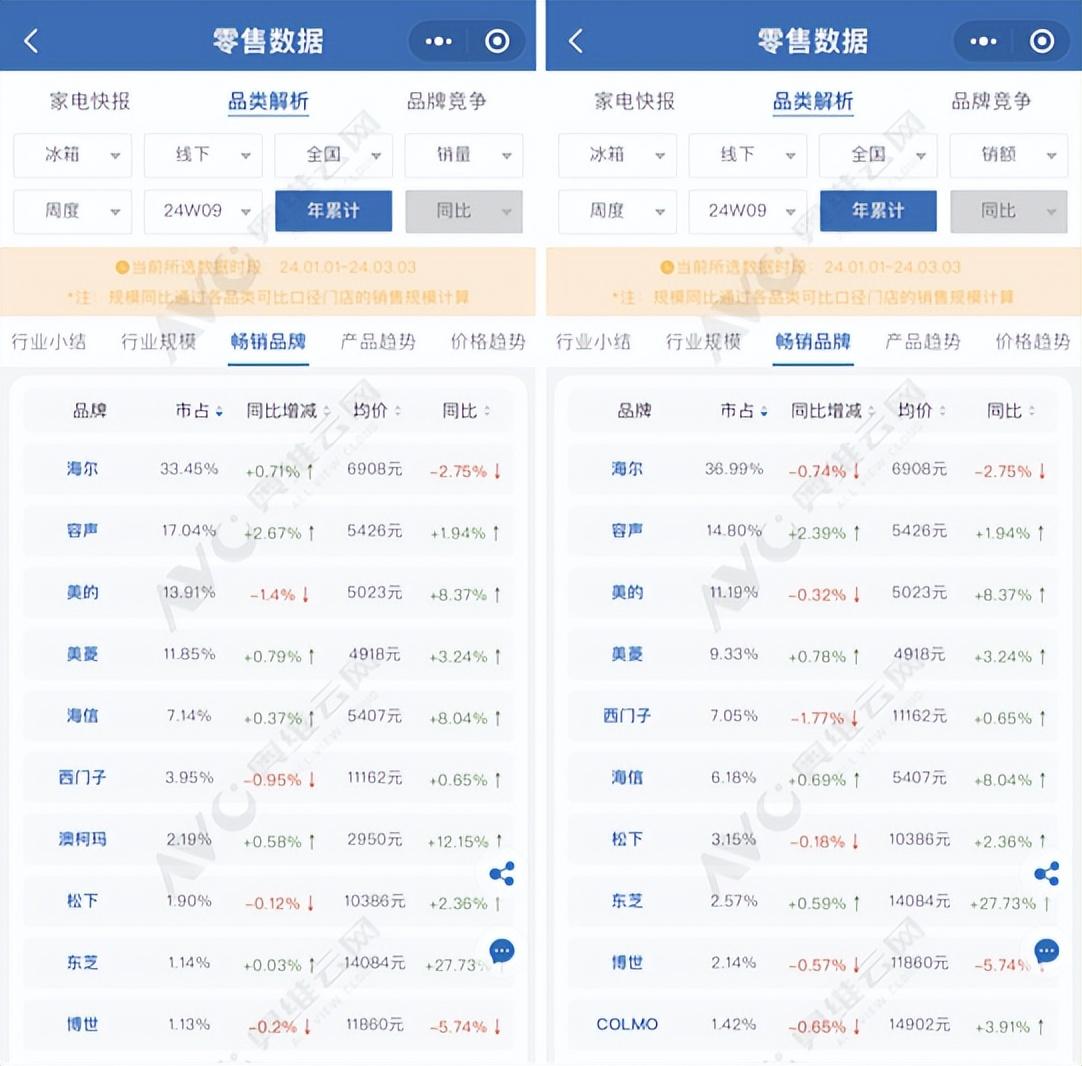Viewport: 1082px width, 1066px height.
Task: Open the COLMO brand link
Action: 627,1025
